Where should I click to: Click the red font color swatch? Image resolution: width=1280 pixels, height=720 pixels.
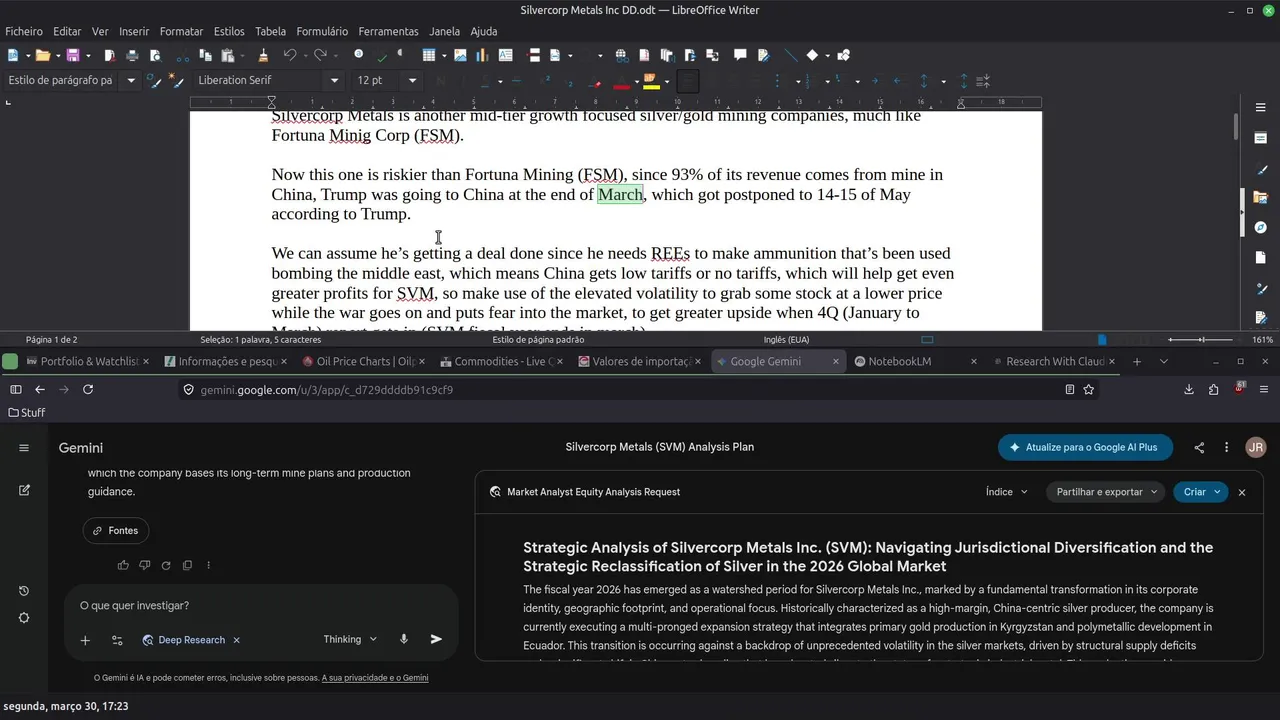[x=621, y=80]
